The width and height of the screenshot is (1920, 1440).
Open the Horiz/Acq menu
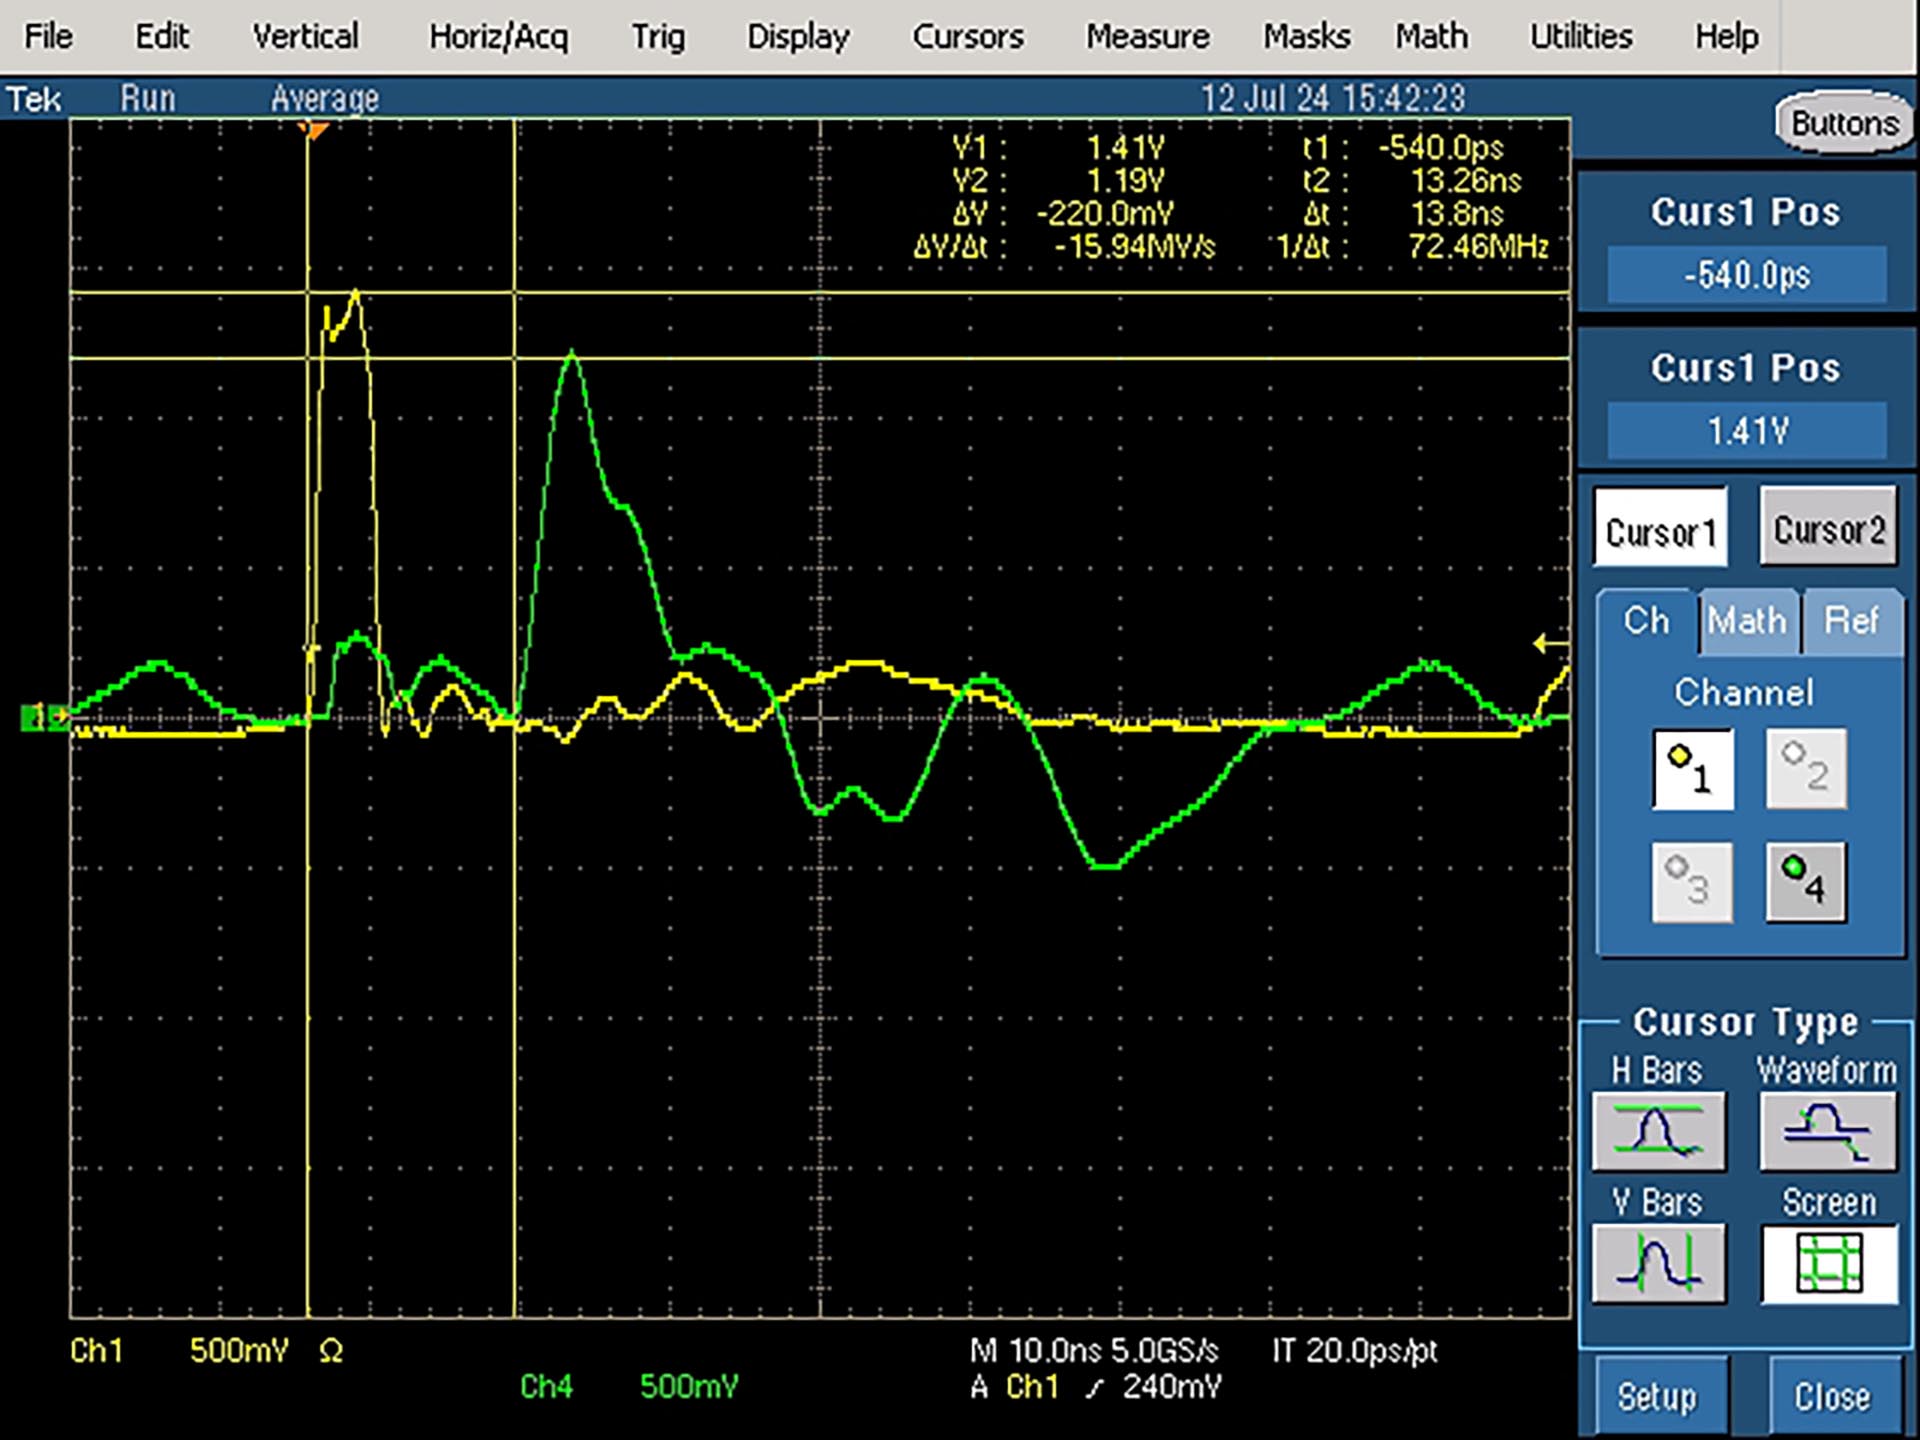pyautogui.click(x=498, y=37)
